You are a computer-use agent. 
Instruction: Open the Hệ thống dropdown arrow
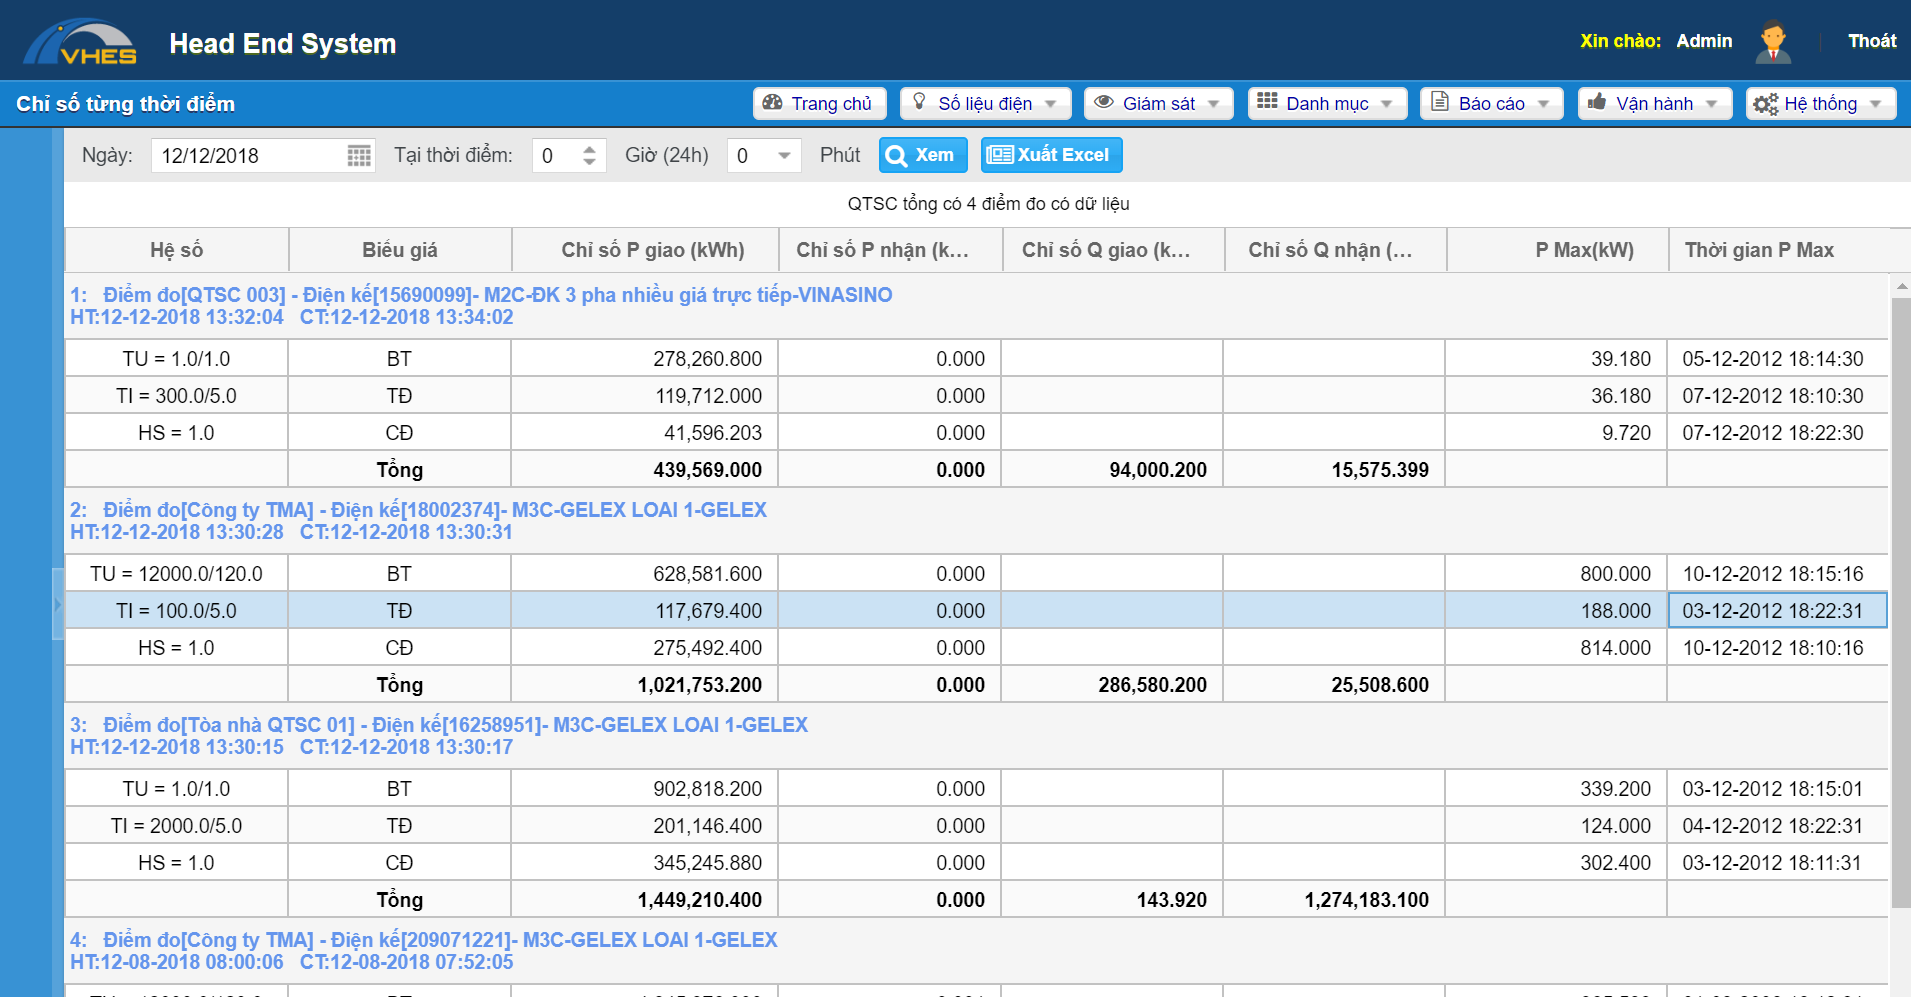point(1876,104)
